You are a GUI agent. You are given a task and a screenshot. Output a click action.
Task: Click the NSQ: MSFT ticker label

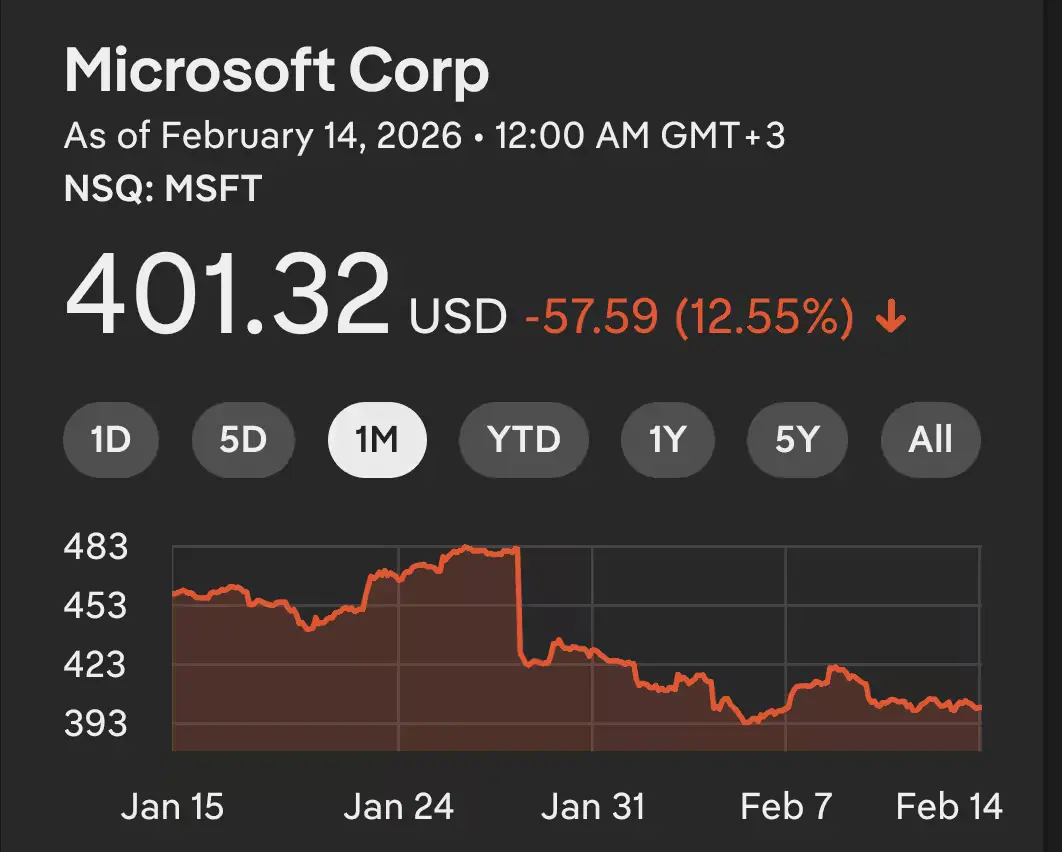(162, 188)
